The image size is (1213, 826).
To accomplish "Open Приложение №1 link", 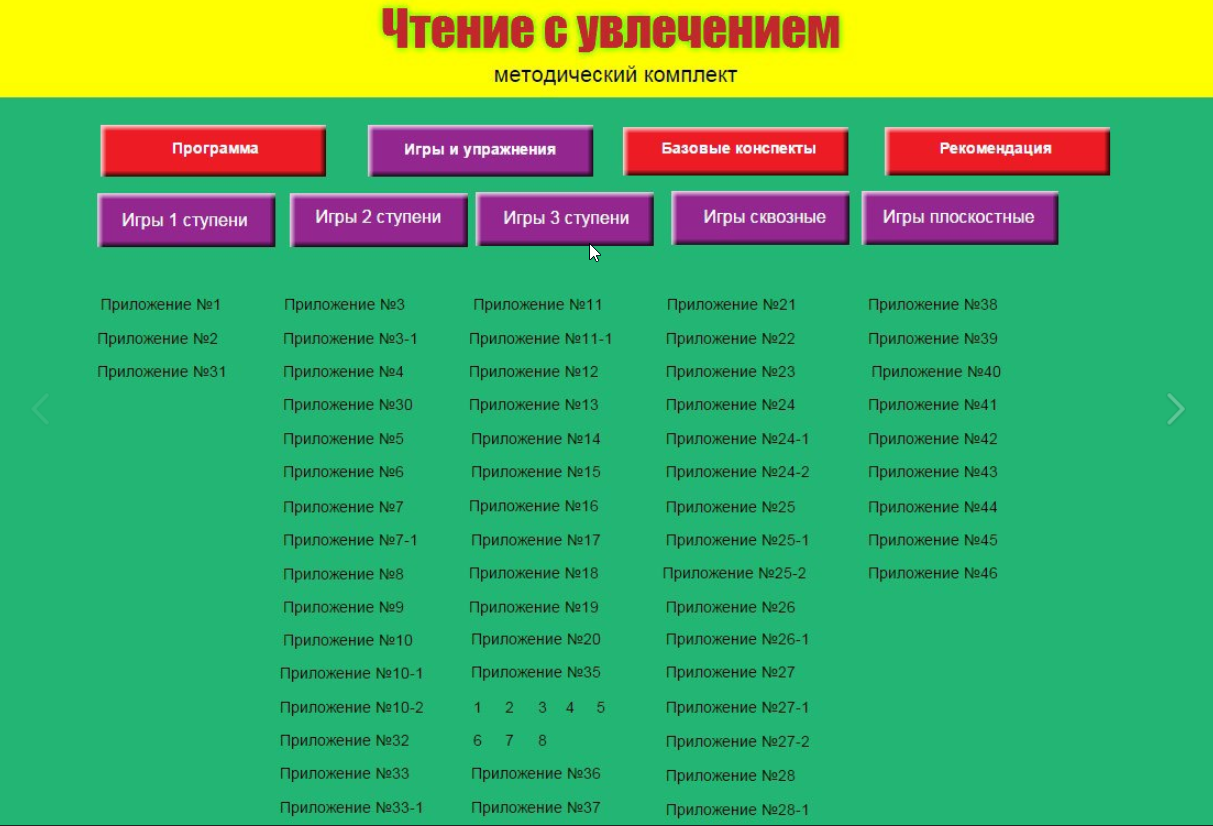I will coord(160,305).
